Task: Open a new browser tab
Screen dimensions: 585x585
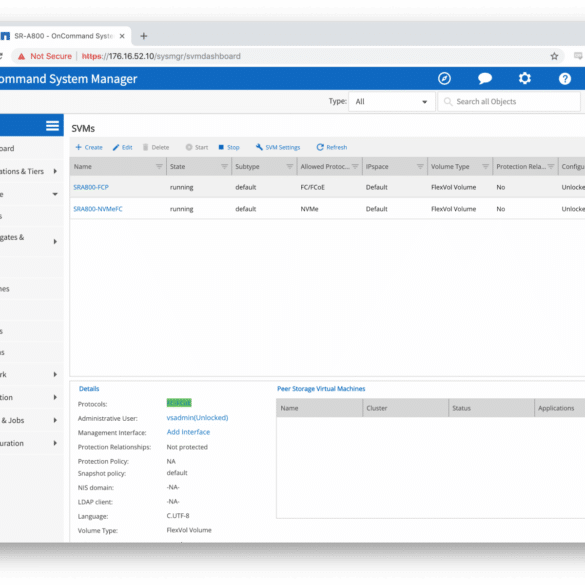Action: pyautogui.click(x=144, y=36)
